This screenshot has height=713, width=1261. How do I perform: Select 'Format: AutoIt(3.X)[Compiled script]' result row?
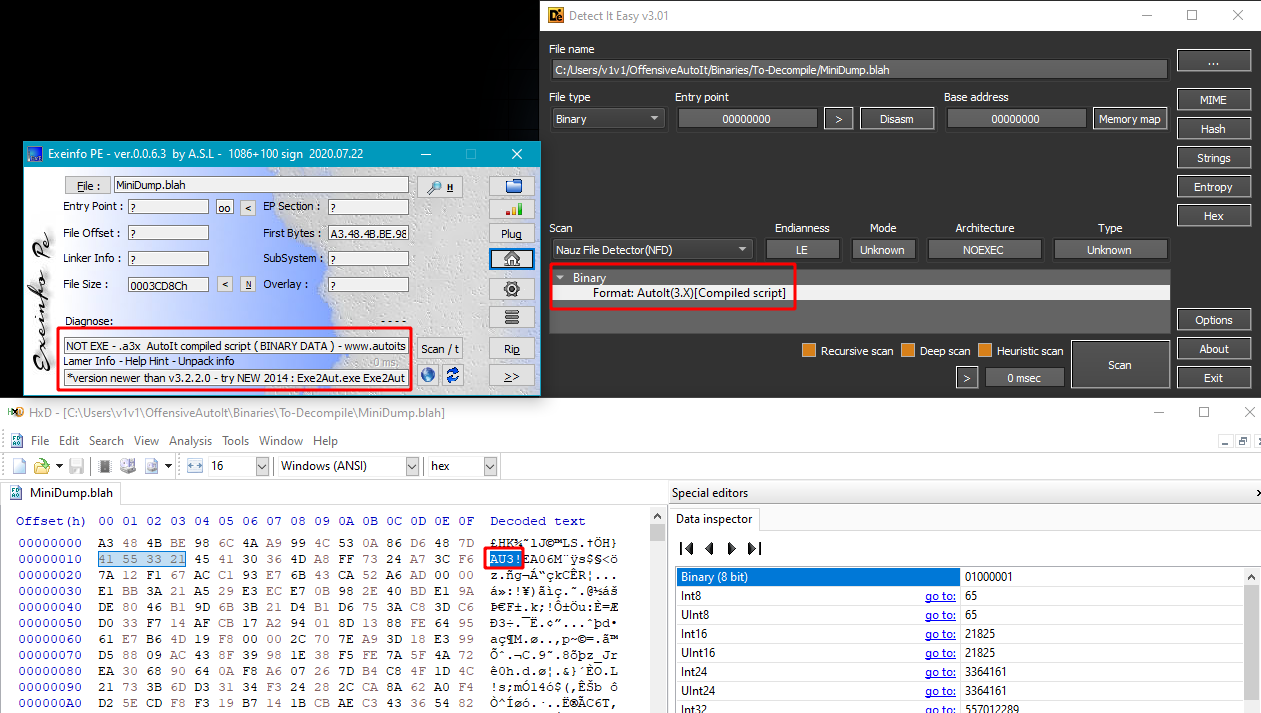click(x=859, y=293)
